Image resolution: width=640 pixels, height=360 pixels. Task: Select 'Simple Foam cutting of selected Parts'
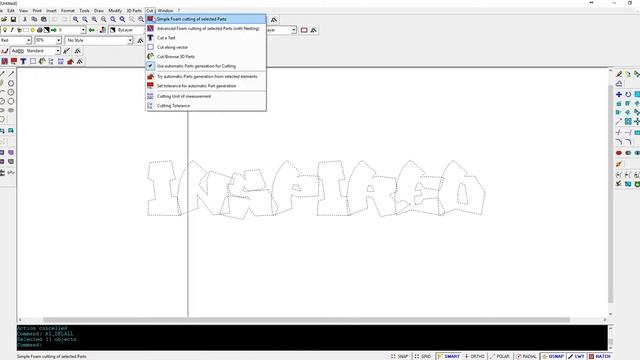coord(206,19)
